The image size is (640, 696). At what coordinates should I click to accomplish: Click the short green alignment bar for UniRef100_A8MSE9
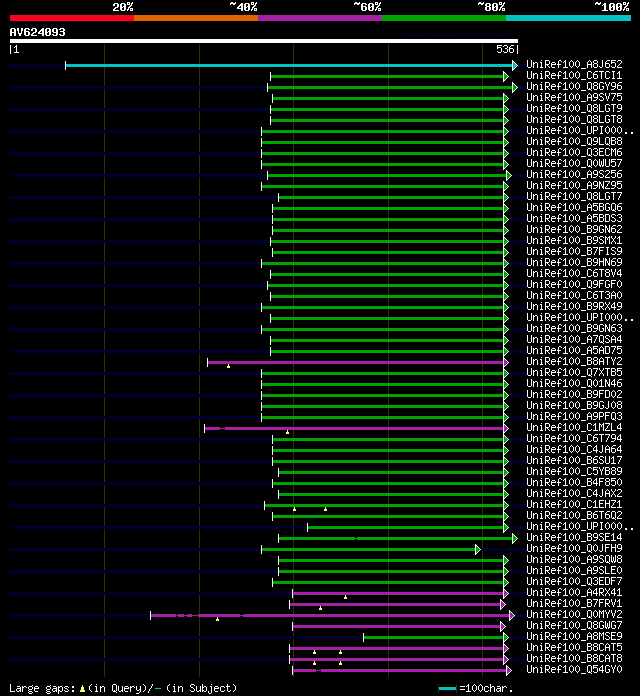(x=436, y=637)
